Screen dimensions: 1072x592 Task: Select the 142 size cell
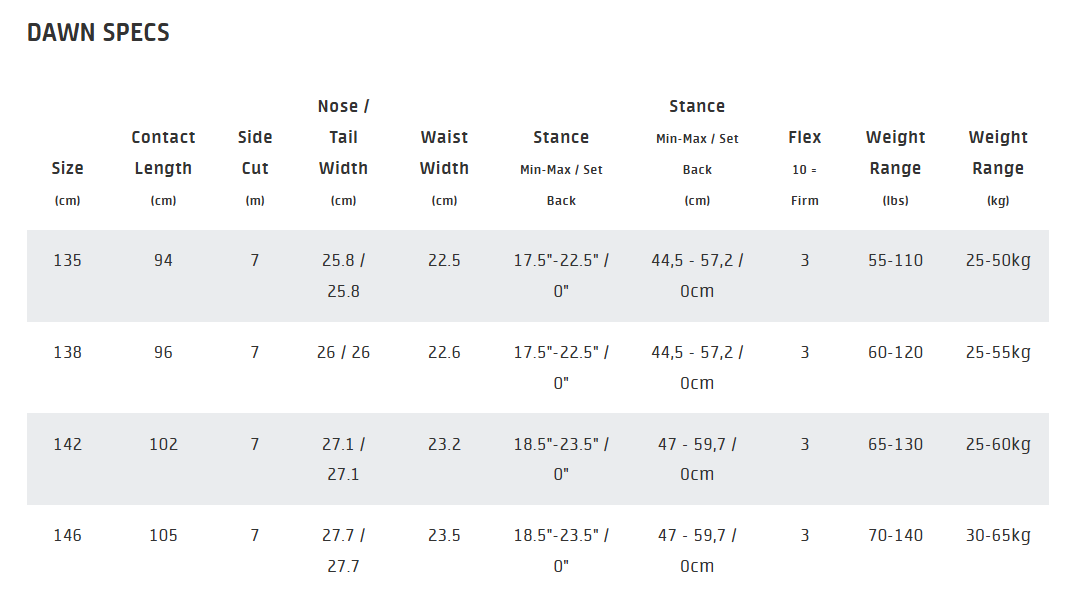click(x=68, y=444)
